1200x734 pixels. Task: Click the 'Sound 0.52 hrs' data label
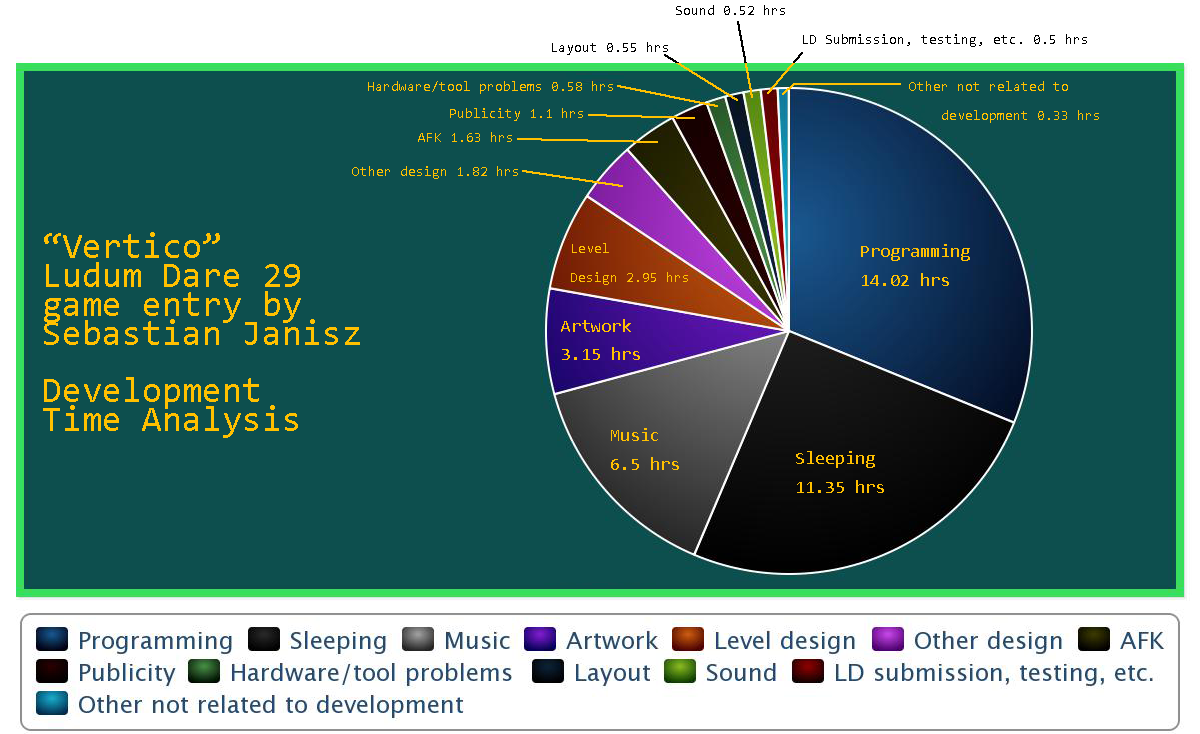click(730, 11)
